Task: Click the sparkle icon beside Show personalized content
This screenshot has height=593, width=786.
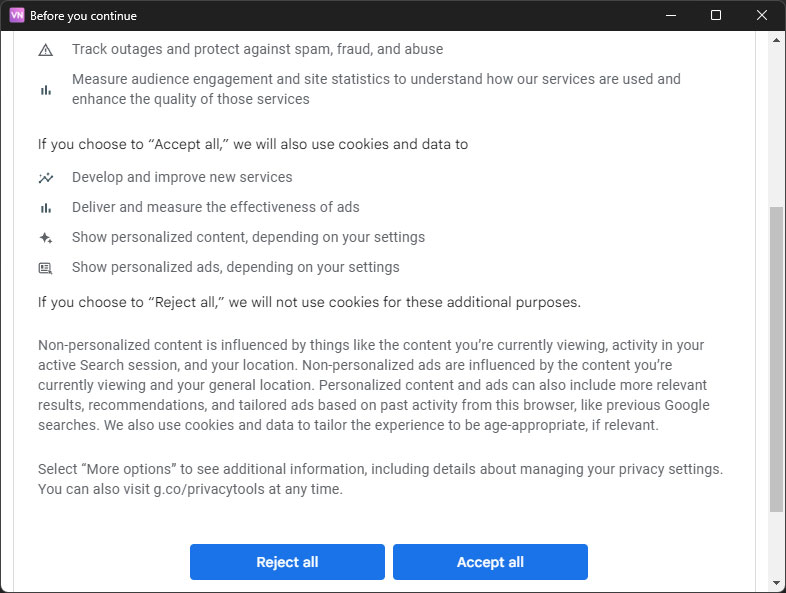Action: (x=45, y=238)
